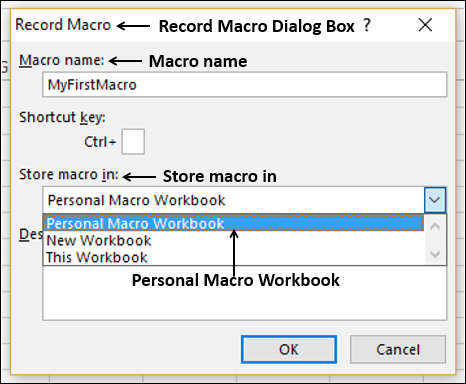Confirm recording with the OK button
The width and height of the screenshot is (466, 384).
pyautogui.click(x=289, y=350)
